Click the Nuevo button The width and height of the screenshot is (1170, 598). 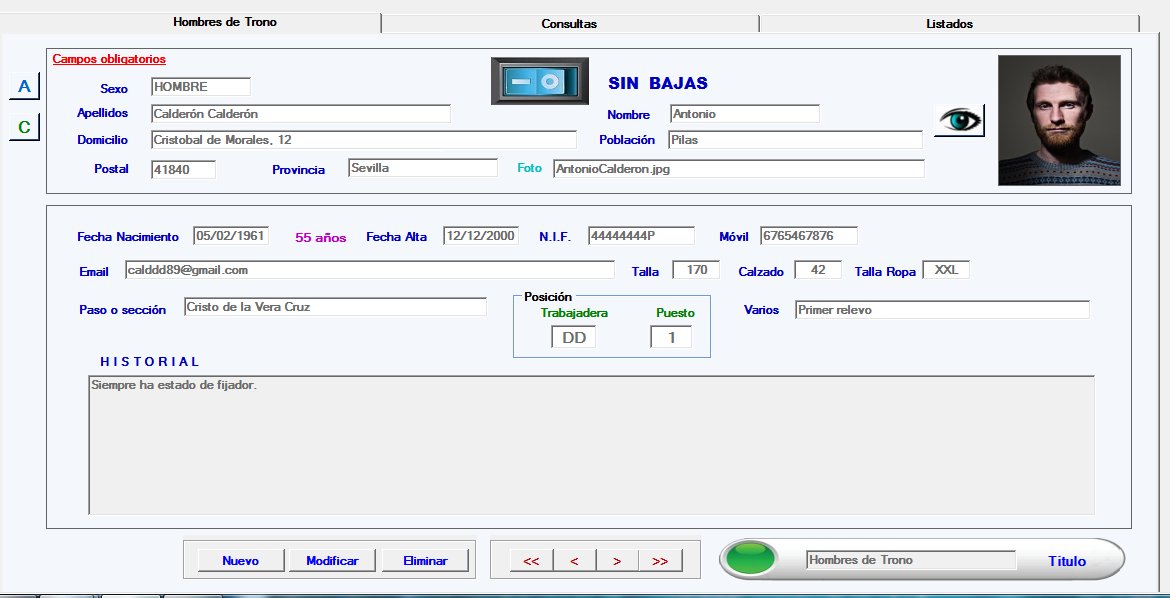click(240, 561)
